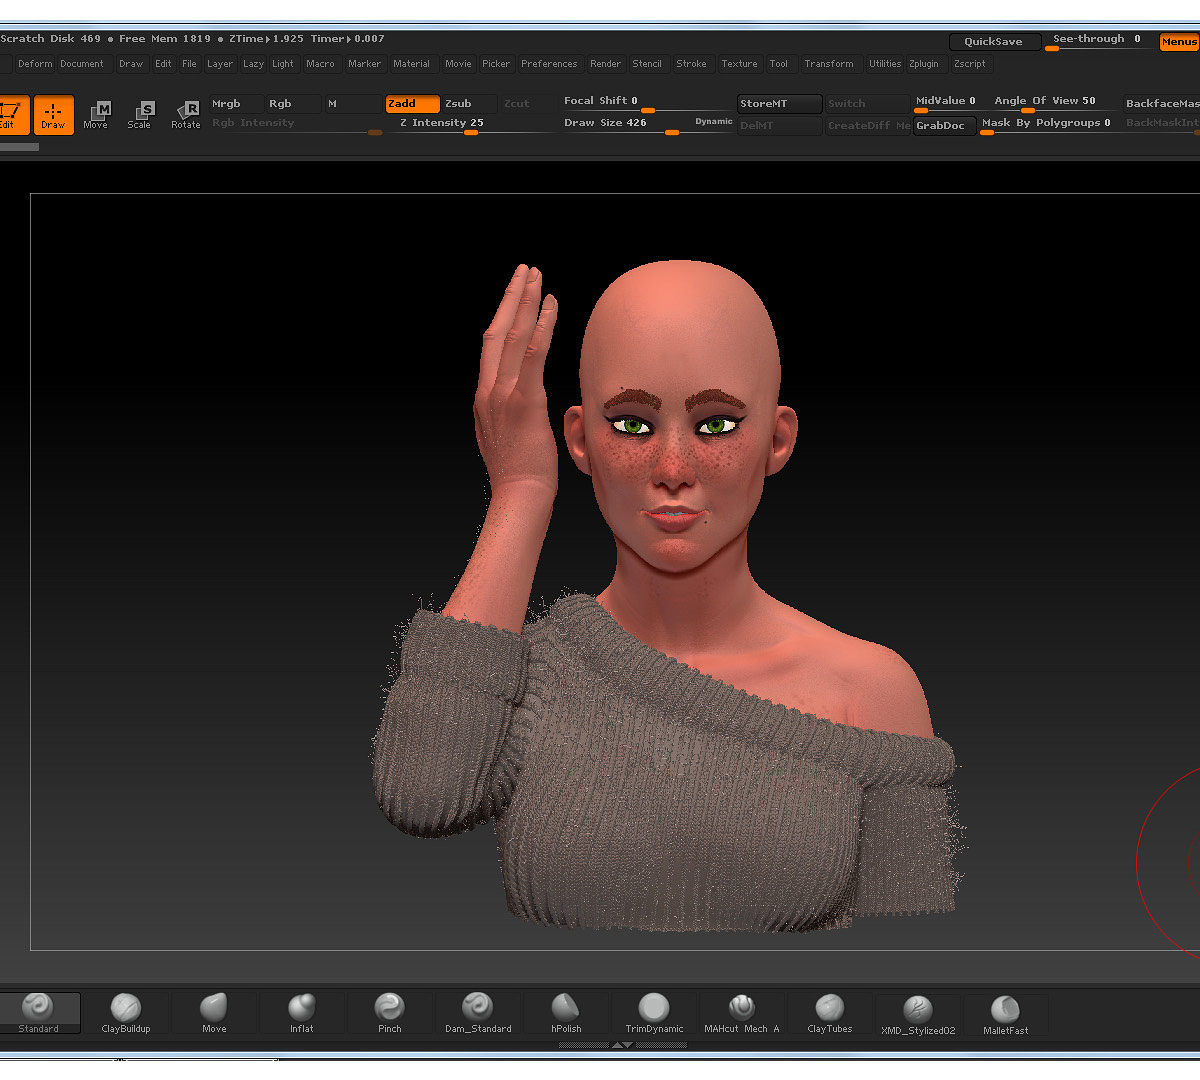Select the XMD_Stylized02 brush

(x=918, y=1013)
